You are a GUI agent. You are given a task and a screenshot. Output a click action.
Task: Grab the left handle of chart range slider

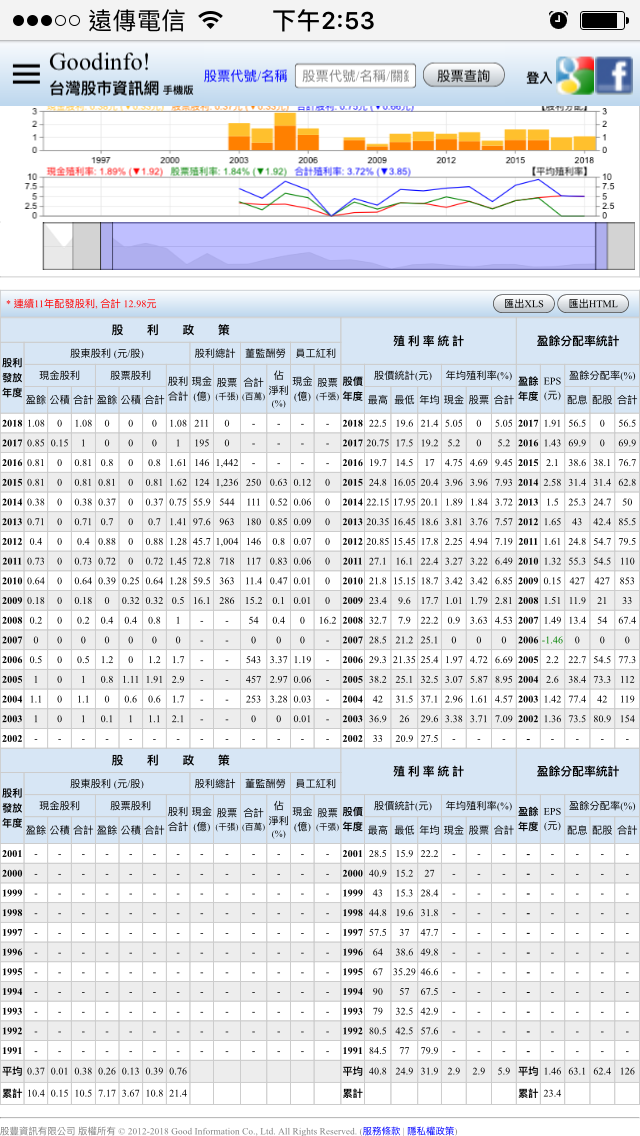click(x=106, y=246)
